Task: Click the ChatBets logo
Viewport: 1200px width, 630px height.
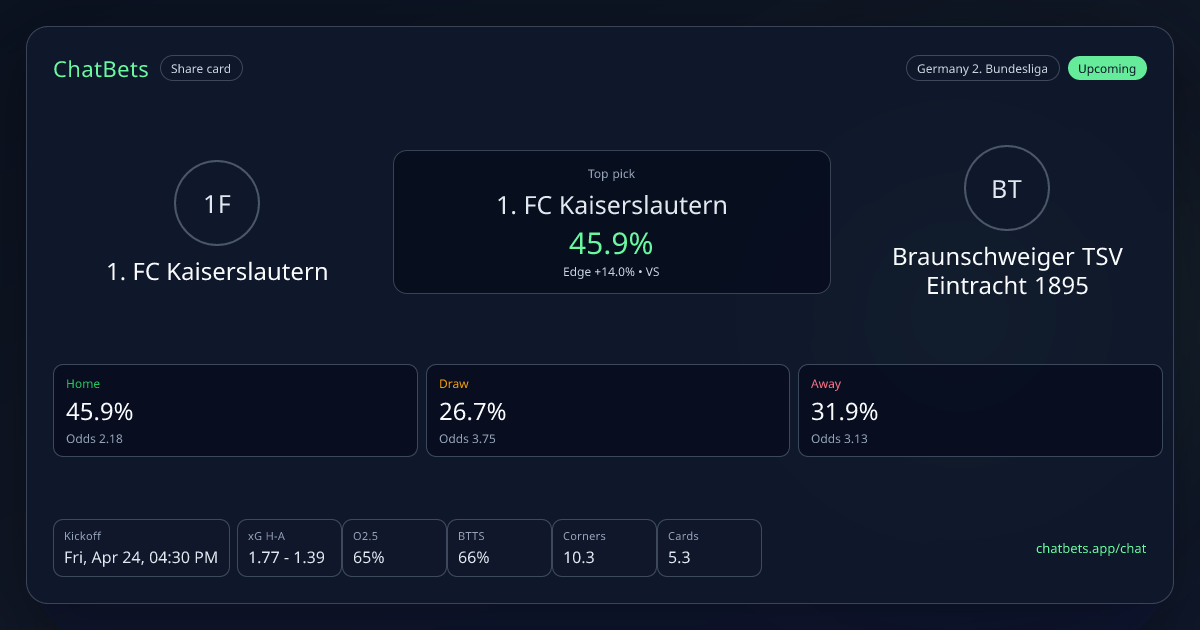Action: point(101,69)
